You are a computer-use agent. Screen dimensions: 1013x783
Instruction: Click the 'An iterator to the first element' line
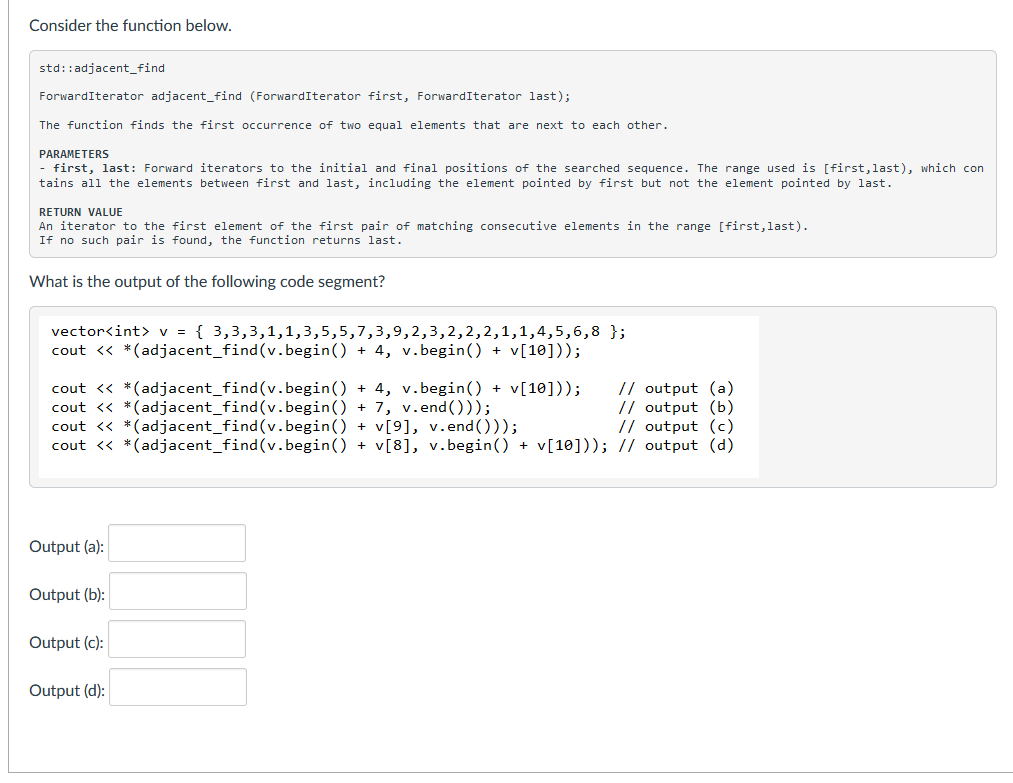tap(423, 226)
